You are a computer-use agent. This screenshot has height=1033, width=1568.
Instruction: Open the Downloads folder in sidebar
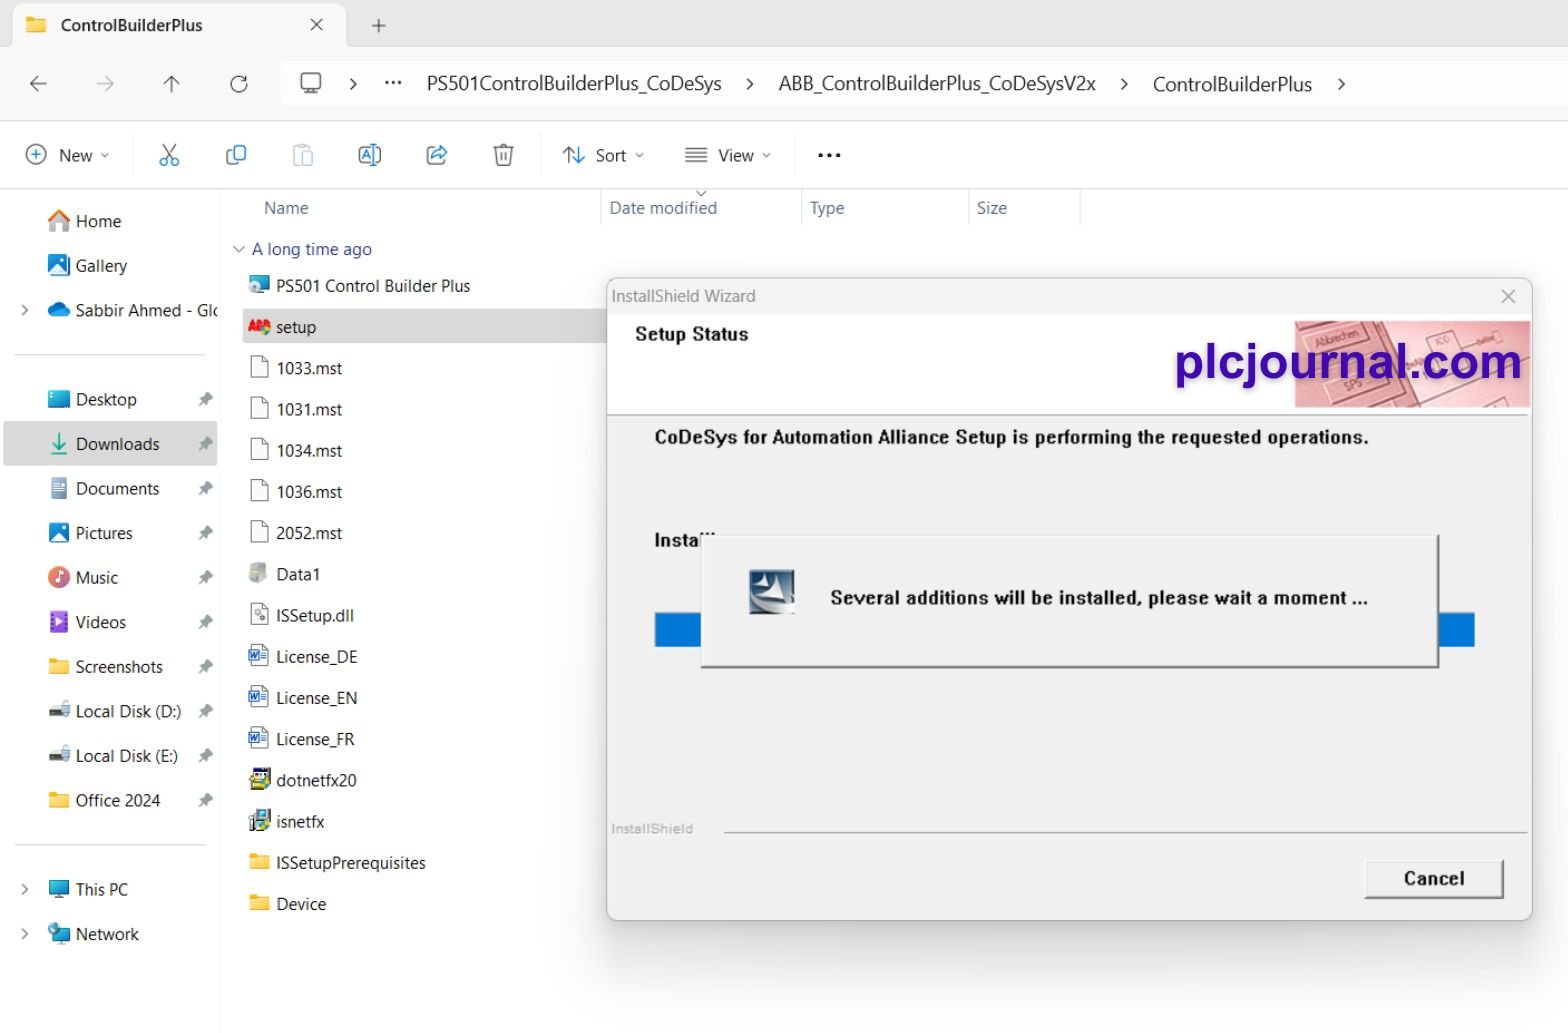click(111, 444)
